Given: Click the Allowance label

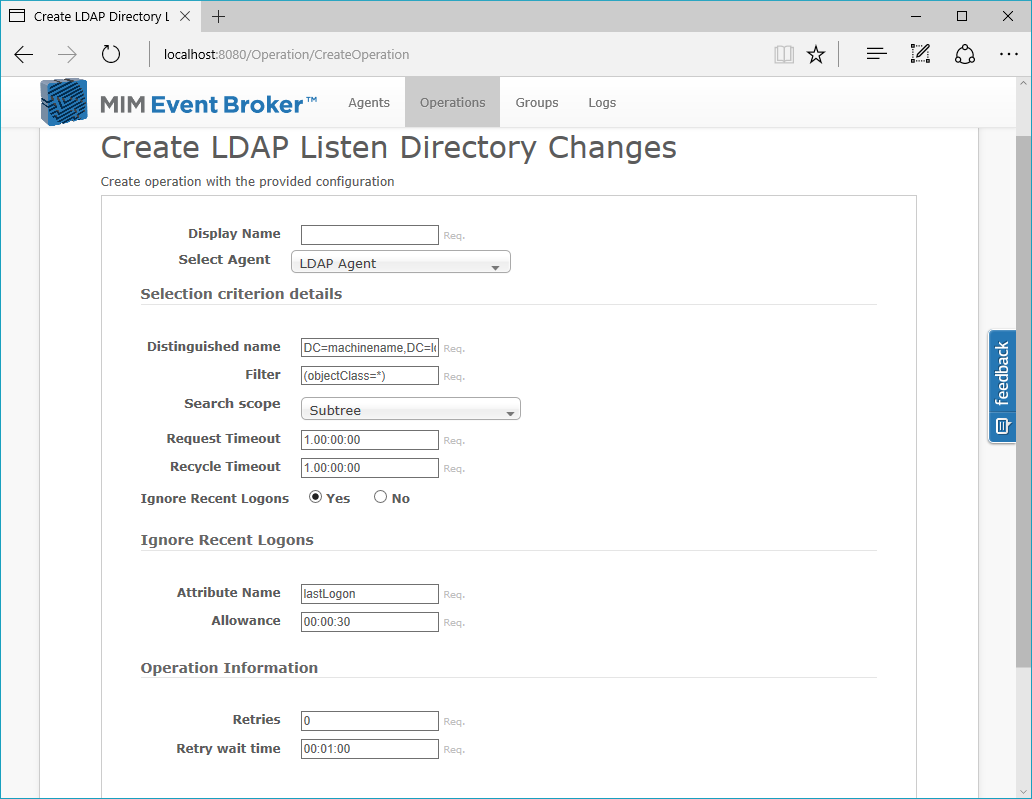Looking at the screenshot, I should pyautogui.click(x=246, y=621).
